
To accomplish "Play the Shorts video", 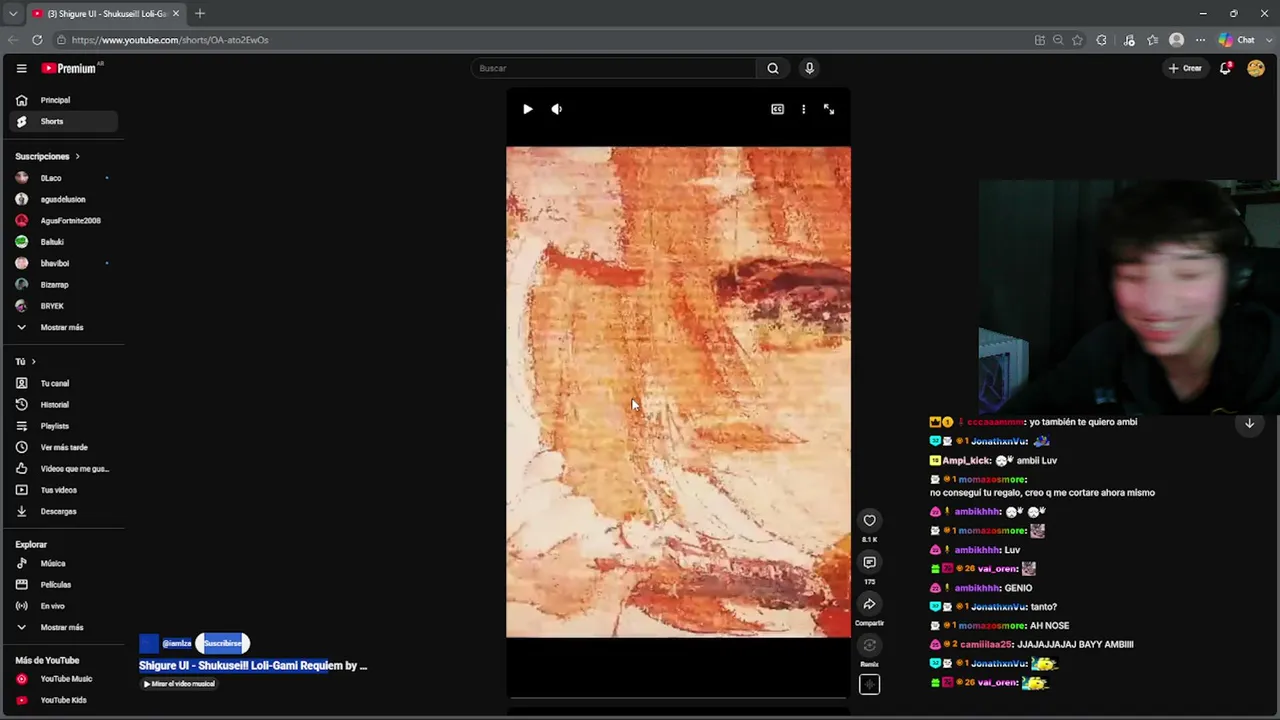I will [x=527, y=109].
